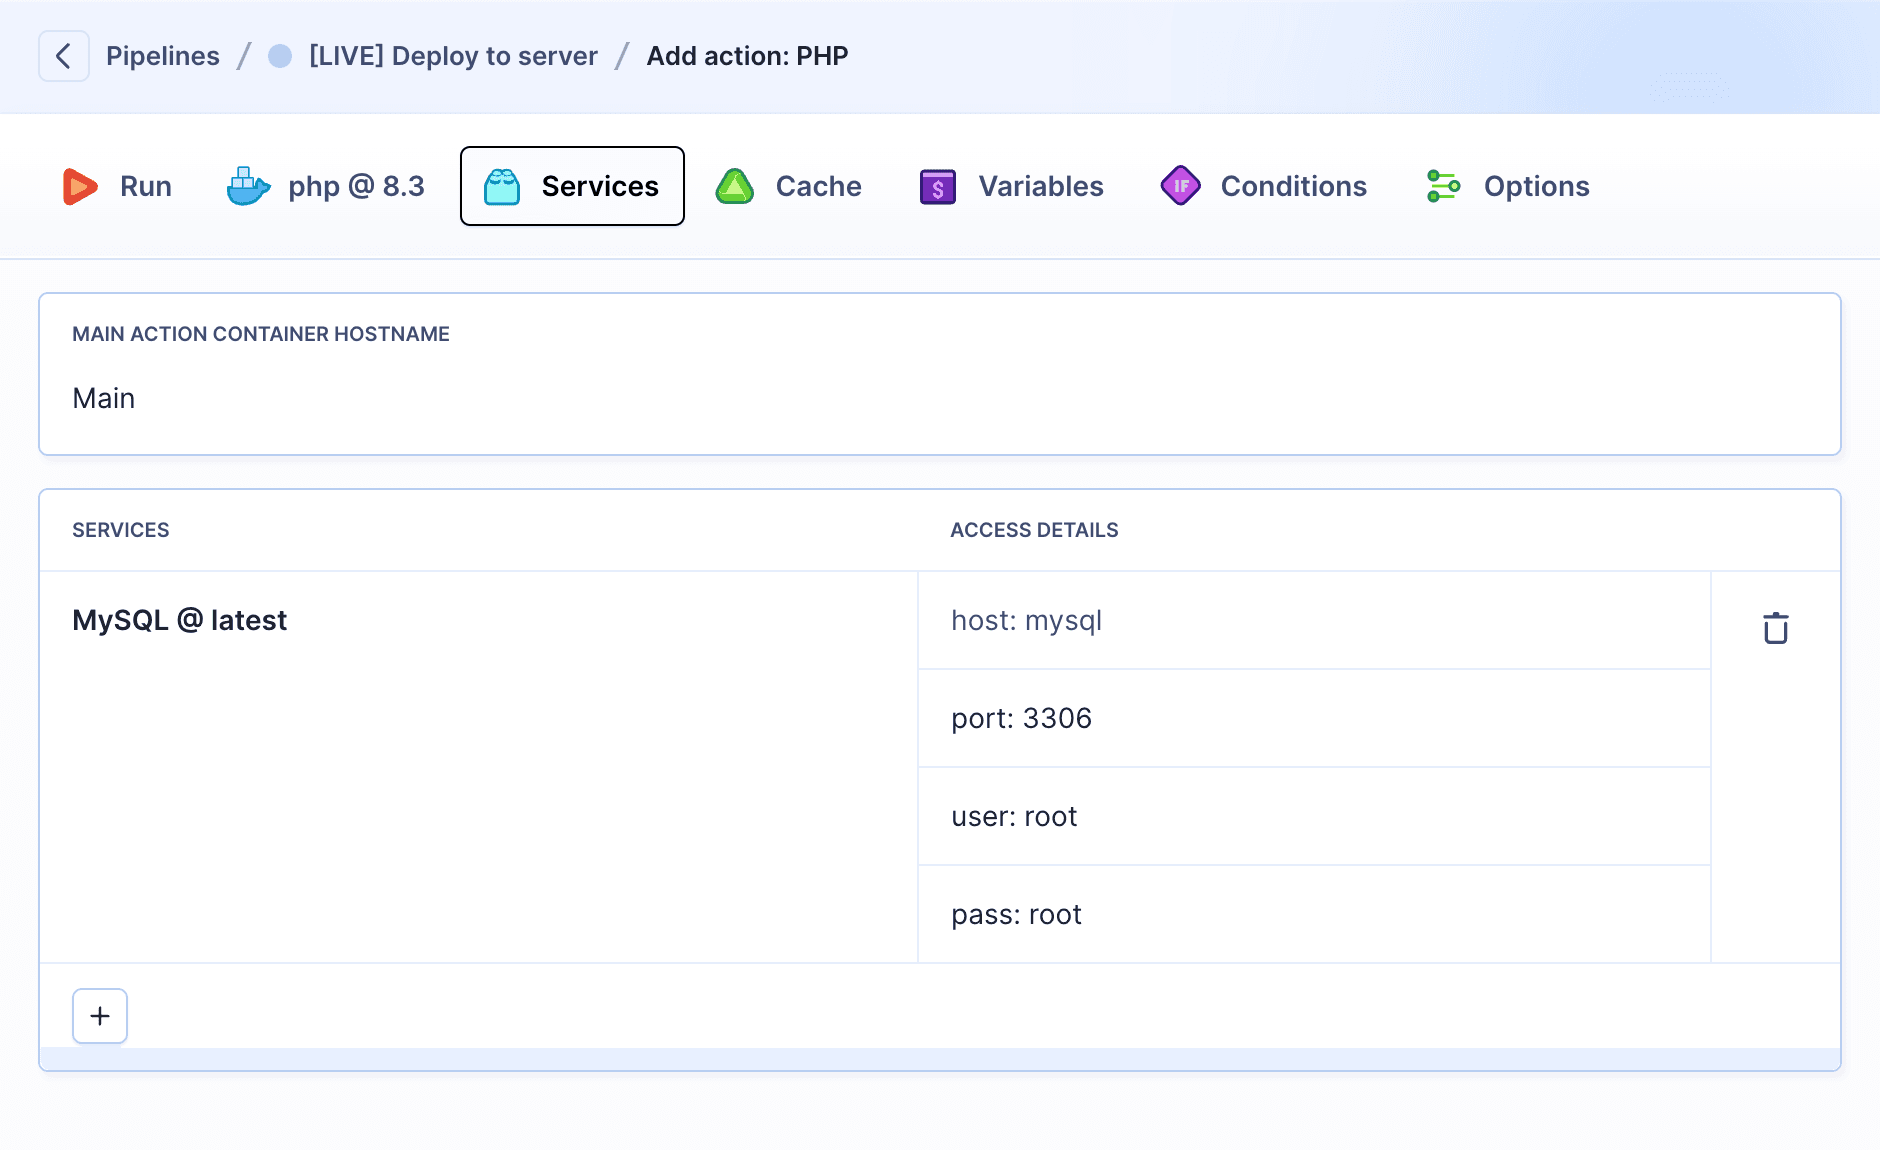Open the php @ 8.3 tab

[x=356, y=186]
